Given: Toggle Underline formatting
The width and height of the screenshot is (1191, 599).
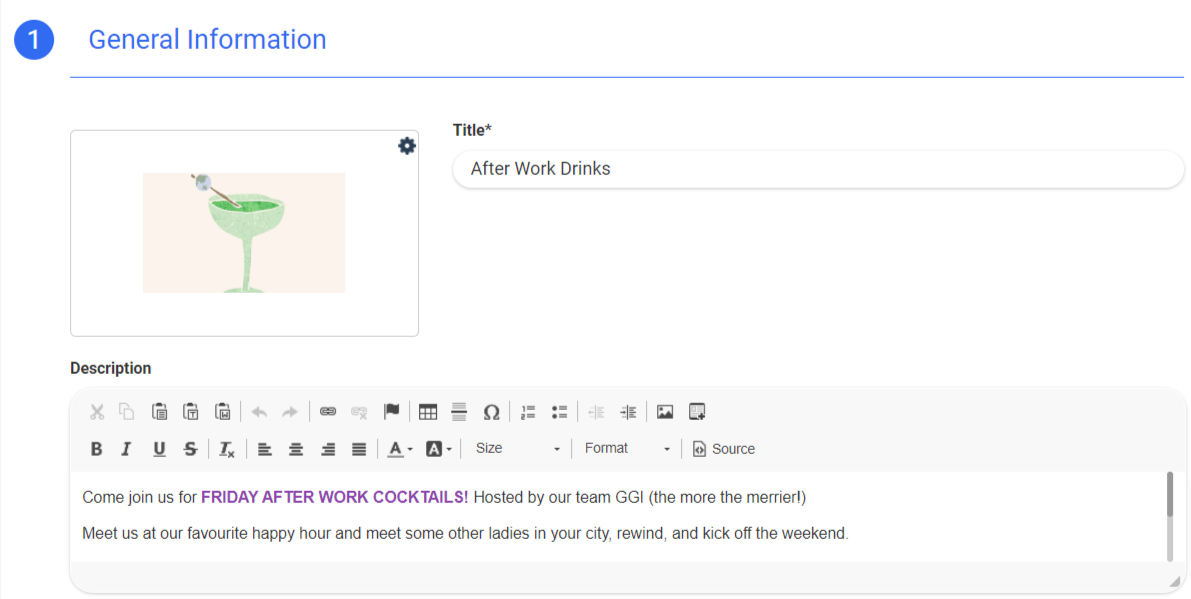Looking at the screenshot, I should pos(159,449).
